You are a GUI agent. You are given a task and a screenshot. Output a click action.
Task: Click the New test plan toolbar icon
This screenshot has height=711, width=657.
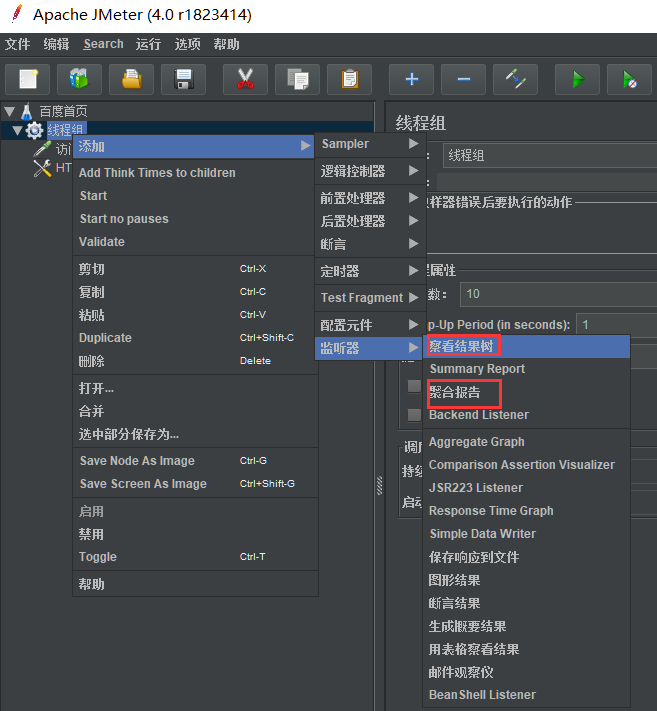click(28, 79)
